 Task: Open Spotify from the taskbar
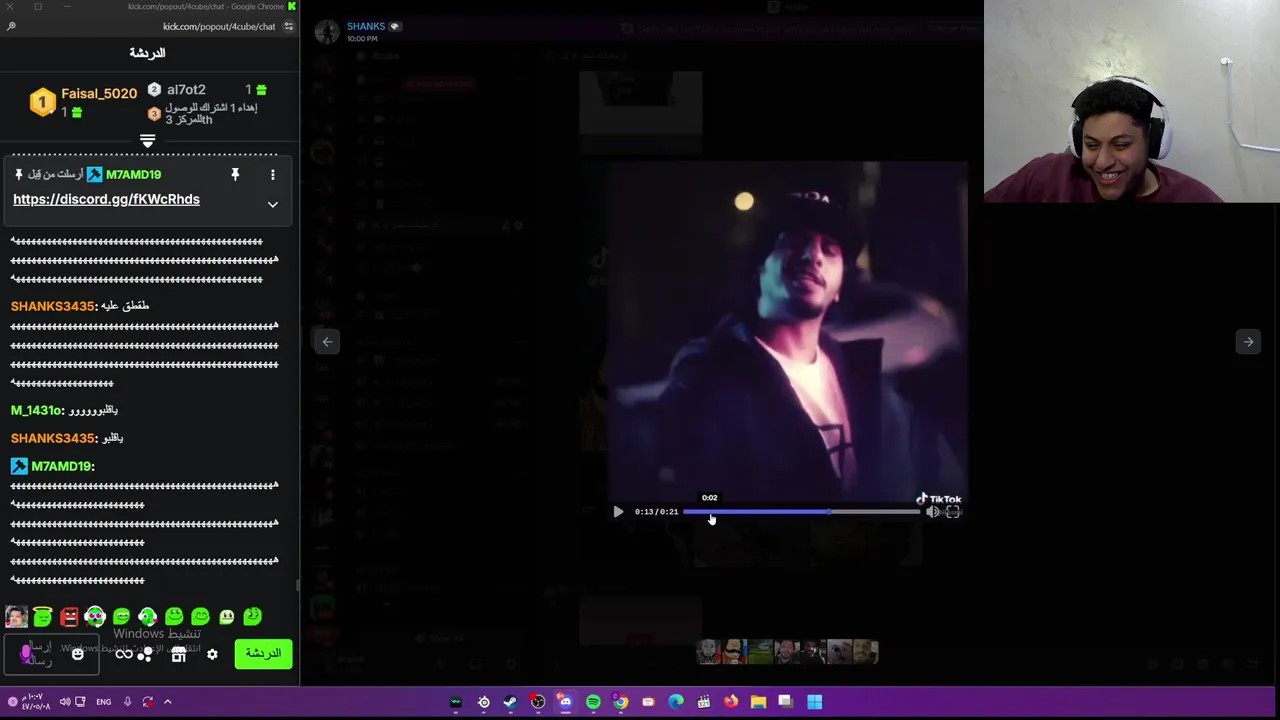(593, 702)
